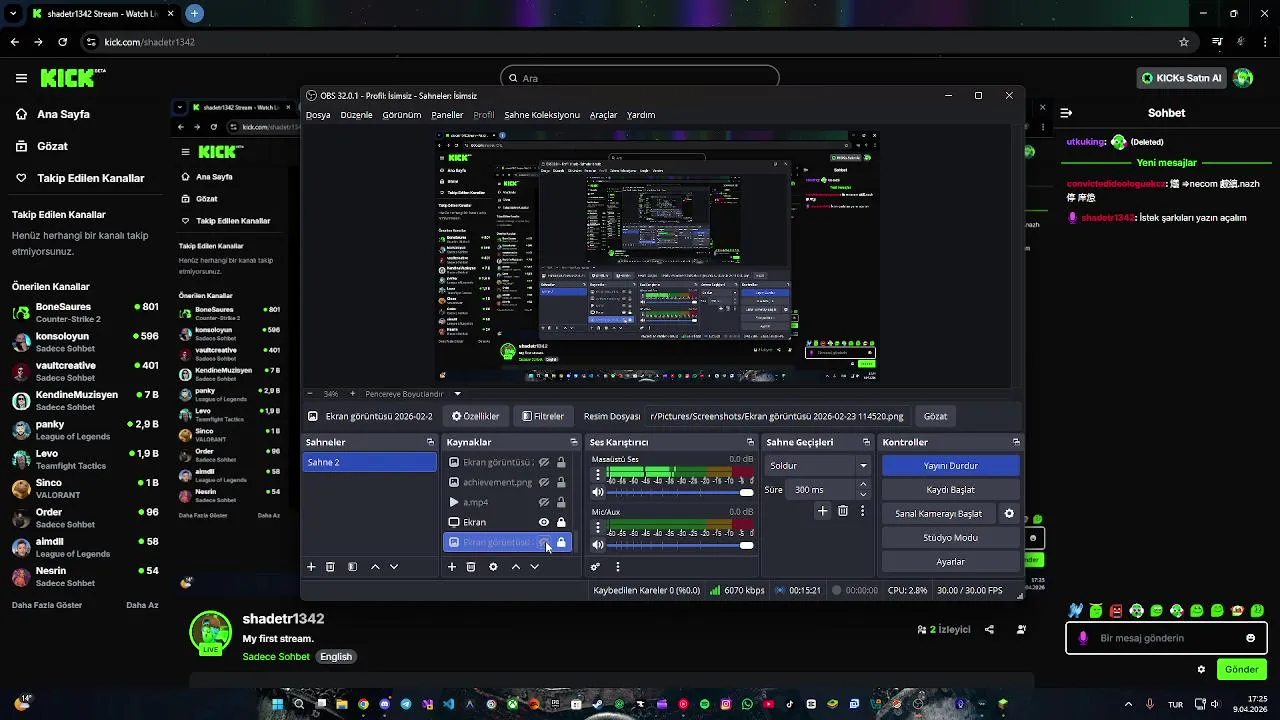
Task: Mute Masaüstü Ses audio
Action: pyautogui.click(x=598, y=492)
